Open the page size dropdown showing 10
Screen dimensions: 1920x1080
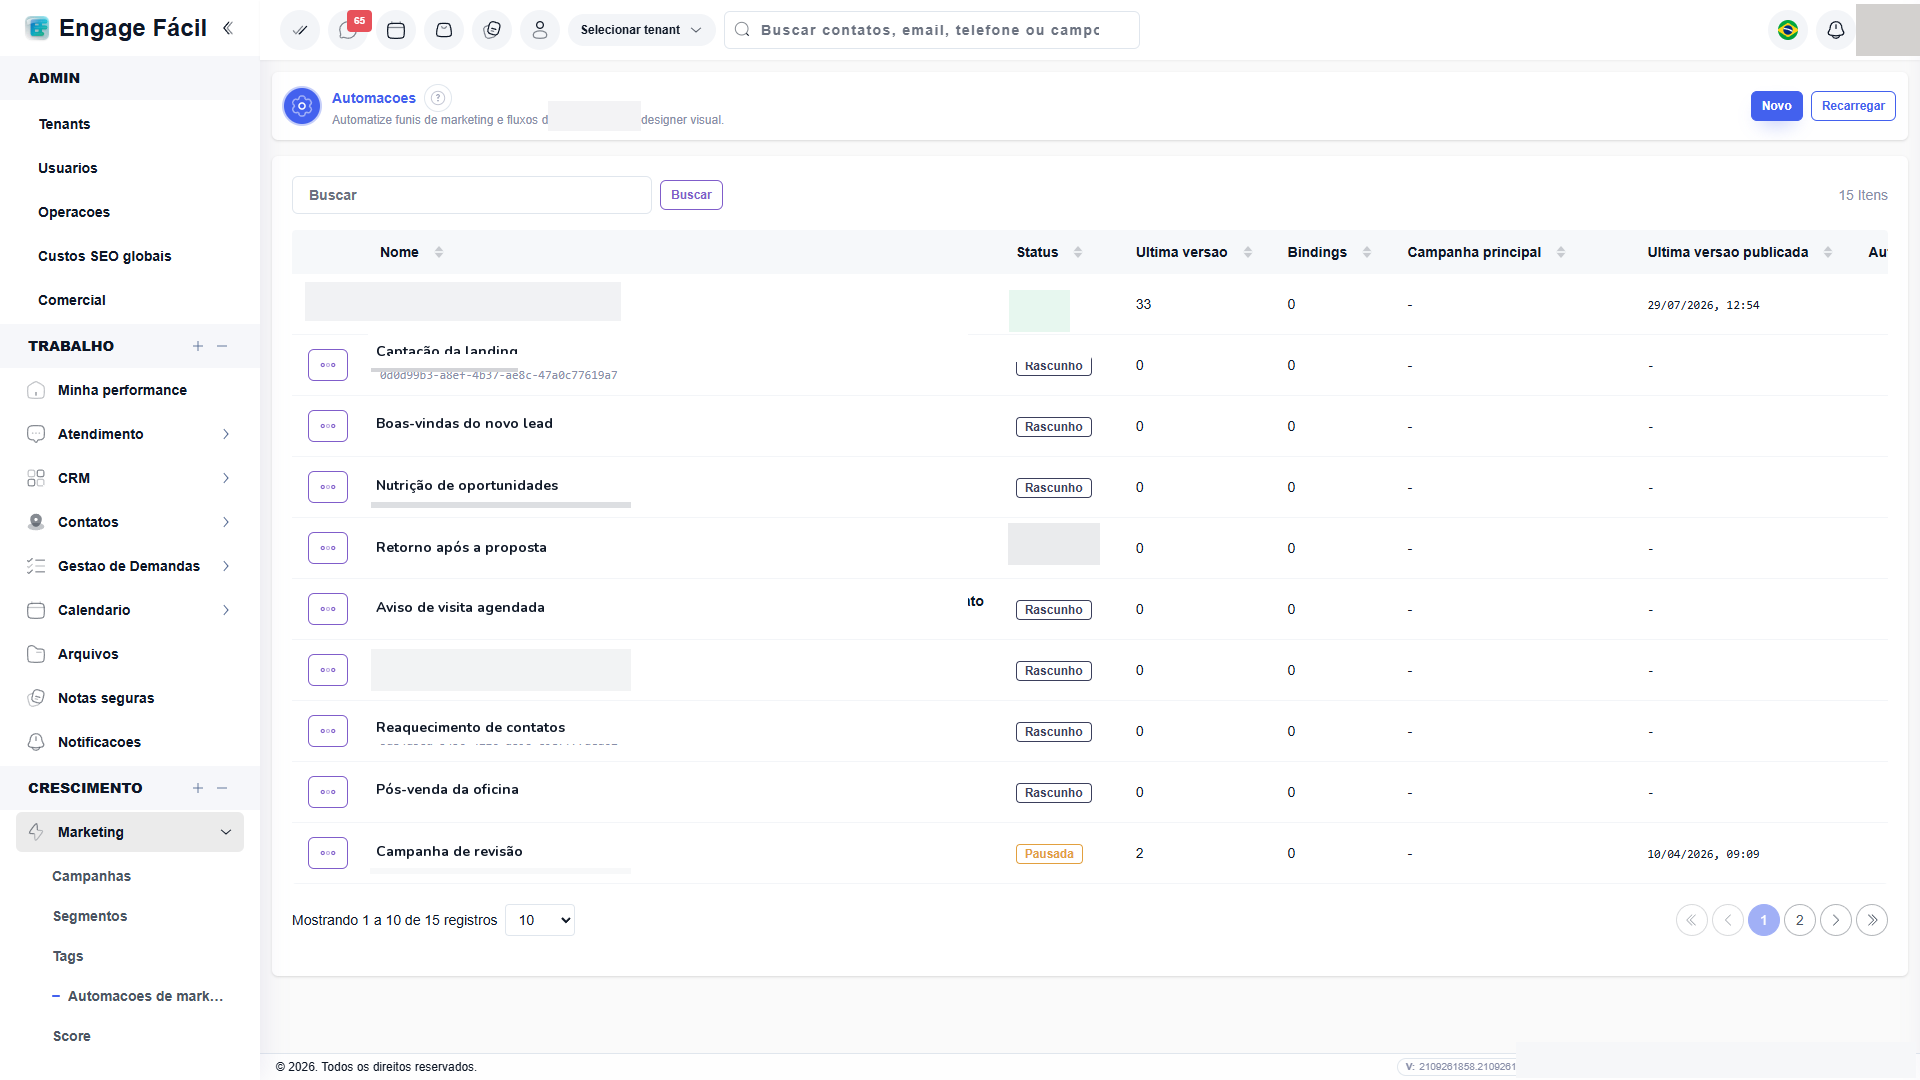540,920
